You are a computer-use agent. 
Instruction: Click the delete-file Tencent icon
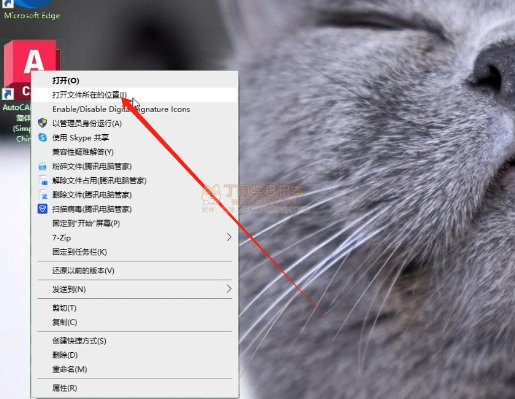pyautogui.click(x=43, y=194)
